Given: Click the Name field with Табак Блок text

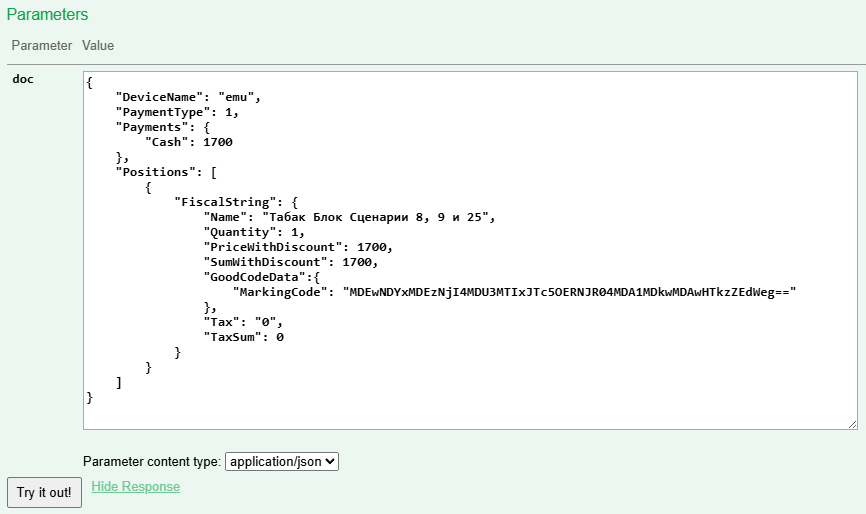Looking at the screenshot, I should click(x=349, y=217).
